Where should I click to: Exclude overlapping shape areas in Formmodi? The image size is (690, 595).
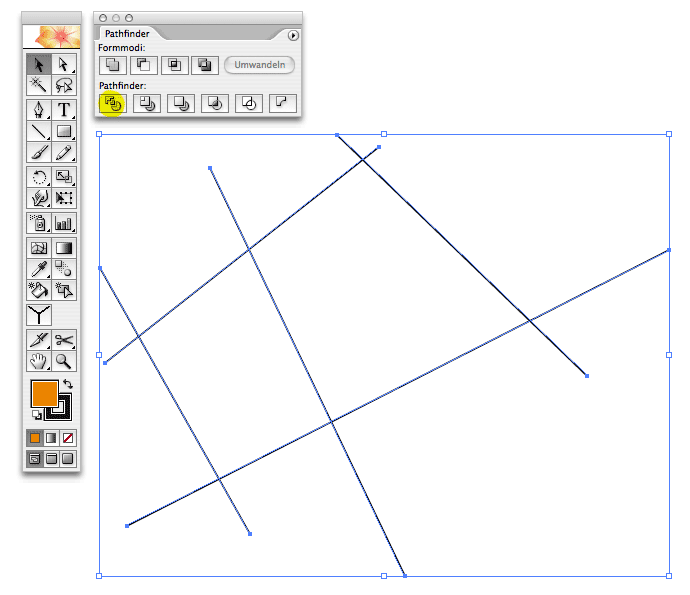click(205, 65)
